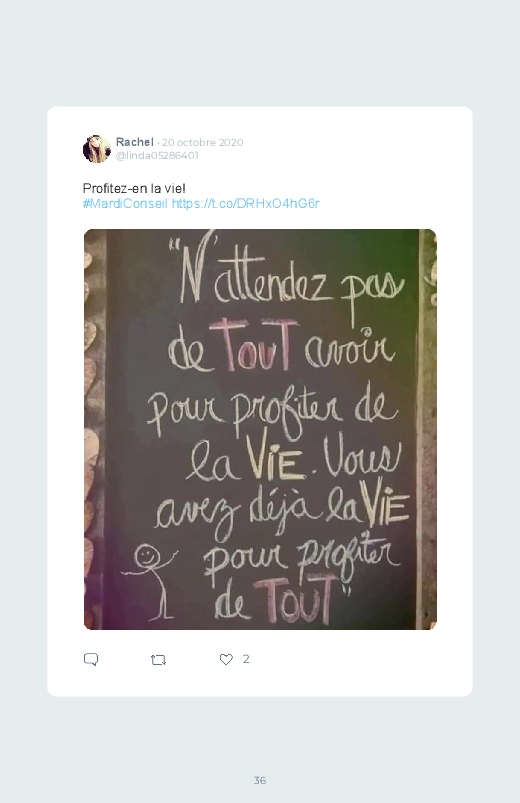Click the tweet text Profitez-en la vie!
520x803 pixels.
[134, 188]
